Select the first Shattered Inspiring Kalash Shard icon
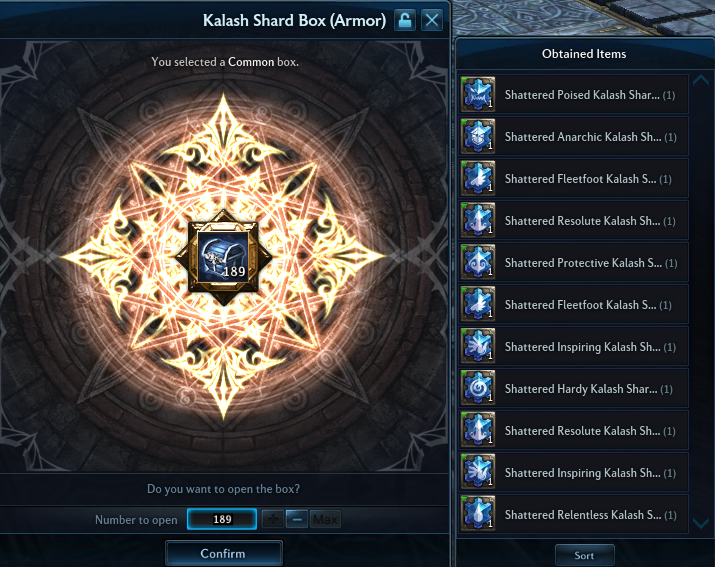 pyautogui.click(x=478, y=346)
